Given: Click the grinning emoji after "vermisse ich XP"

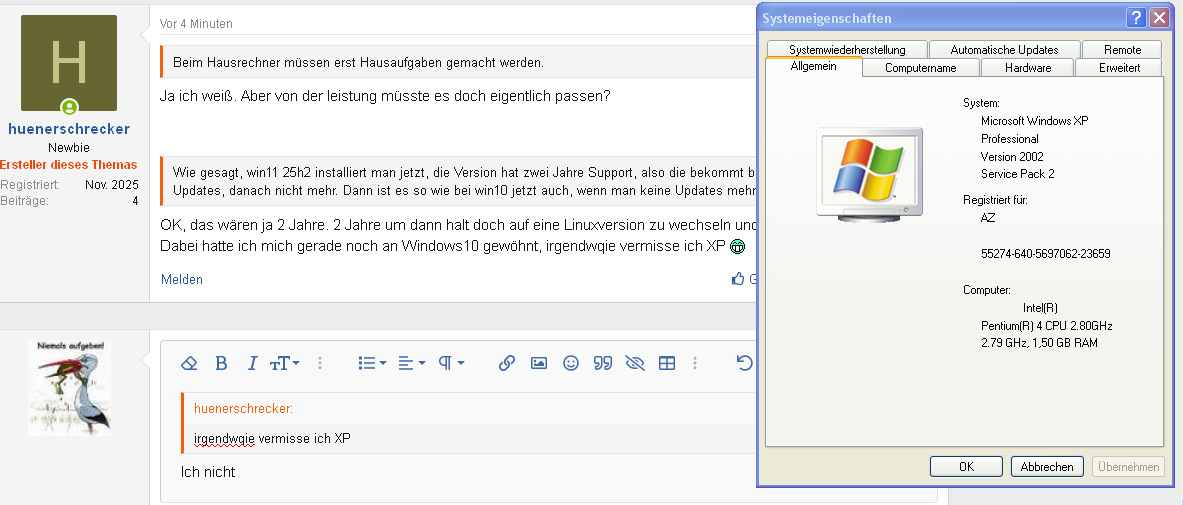Looking at the screenshot, I should [x=738, y=246].
